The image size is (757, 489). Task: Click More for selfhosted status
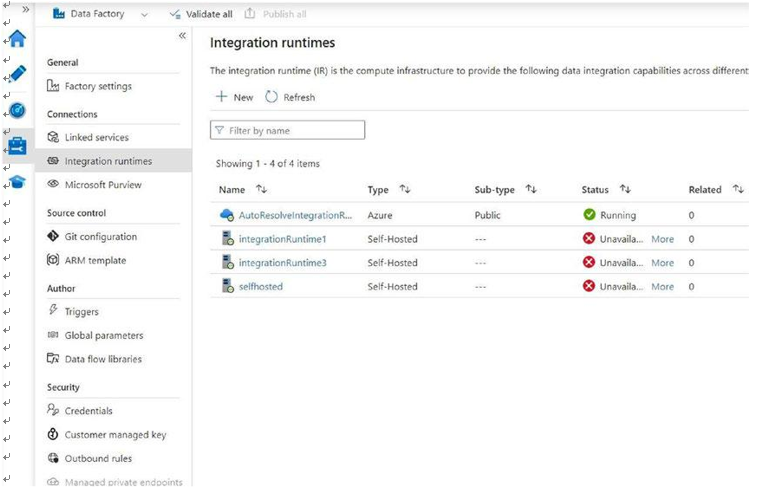click(x=662, y=287)
